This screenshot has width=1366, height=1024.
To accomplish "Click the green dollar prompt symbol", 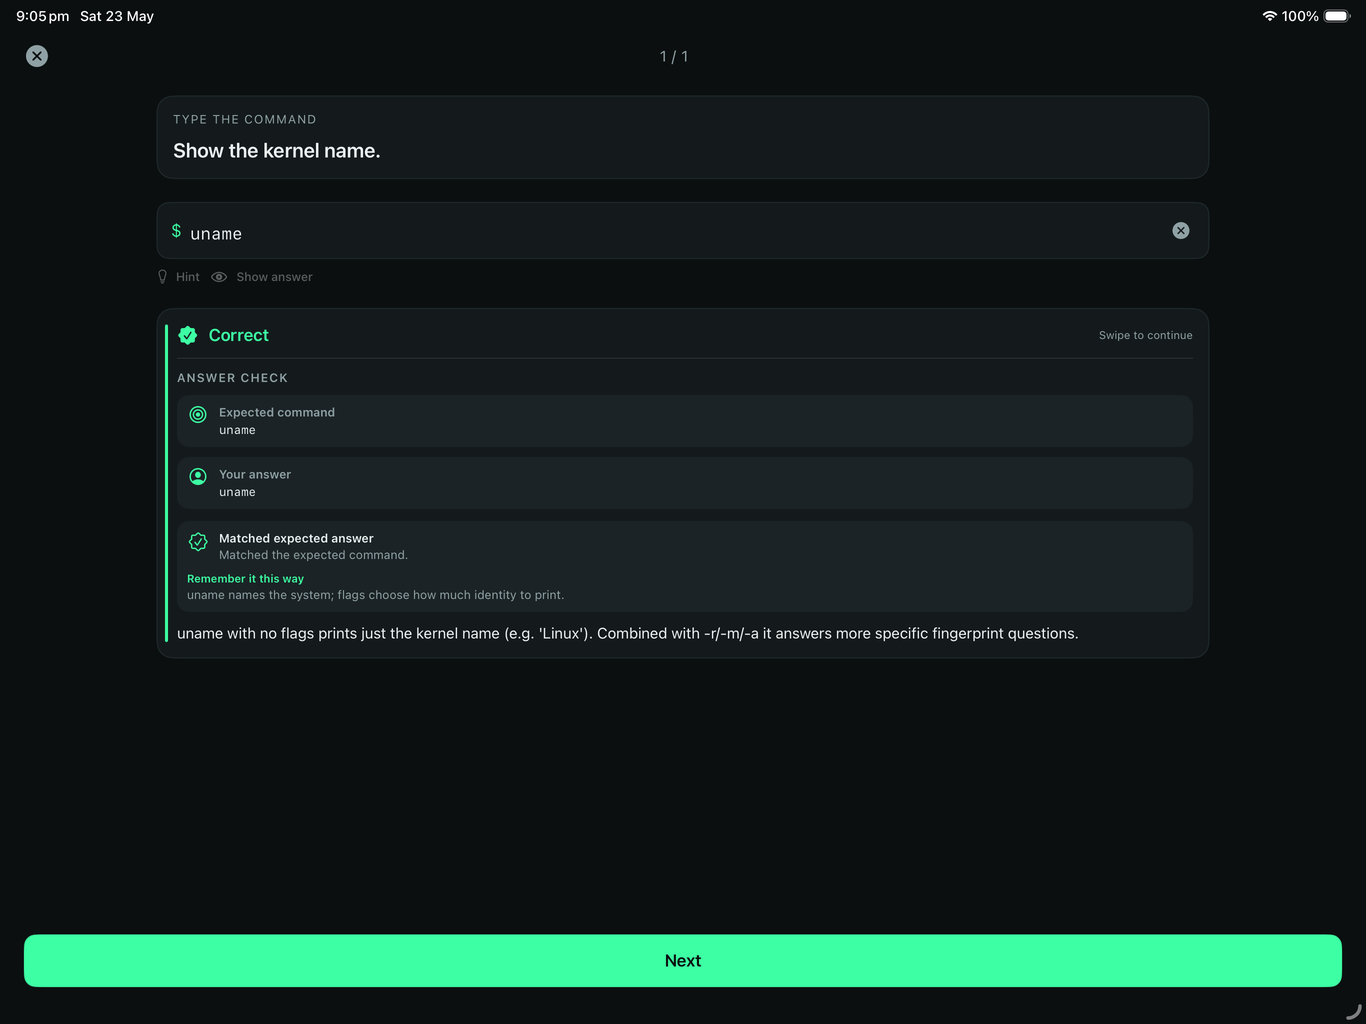I will pos(176,231).
